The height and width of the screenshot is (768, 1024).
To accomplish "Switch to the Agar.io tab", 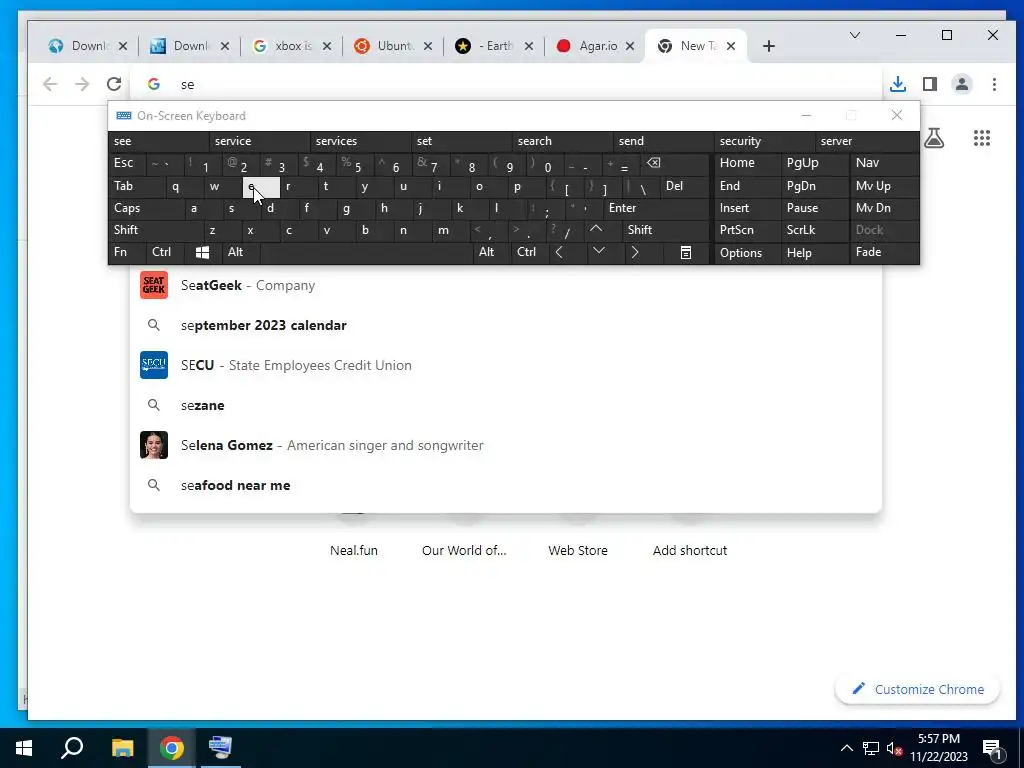I will click(x=597, y=46).
